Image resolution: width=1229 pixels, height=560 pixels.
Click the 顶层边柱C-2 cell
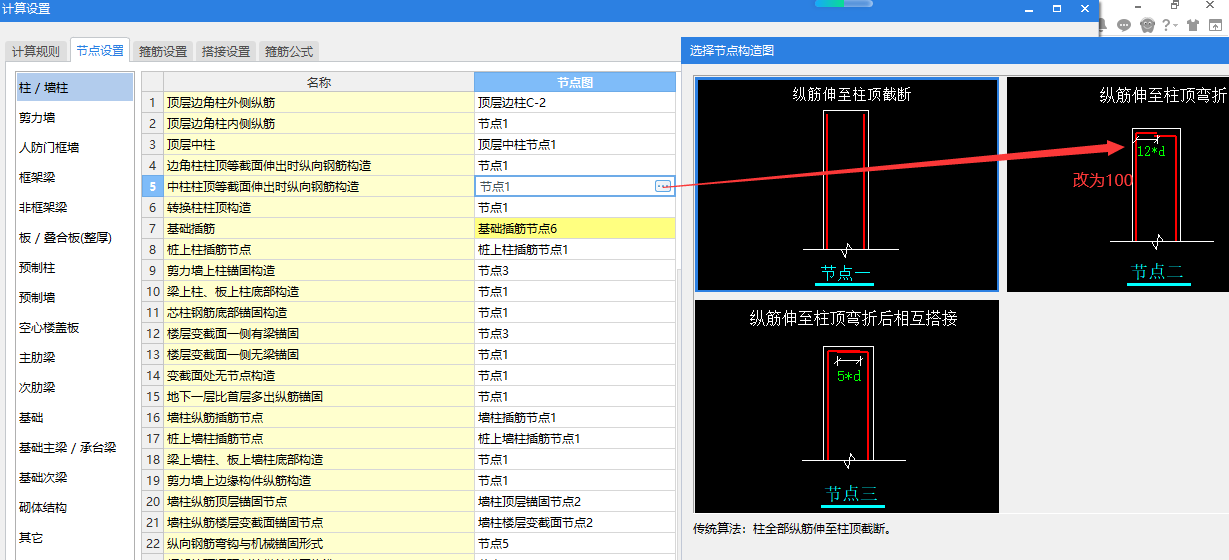pos(575,102)
